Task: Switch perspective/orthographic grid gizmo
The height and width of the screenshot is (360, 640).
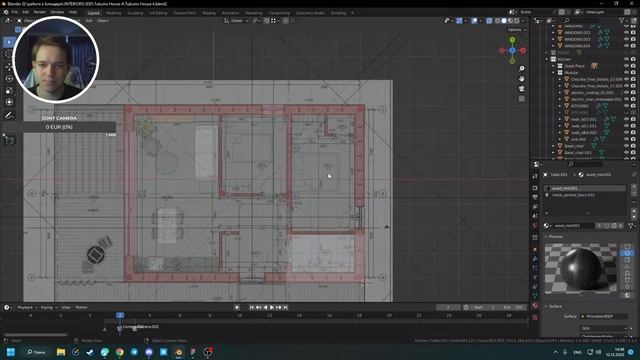Action: 522,99
